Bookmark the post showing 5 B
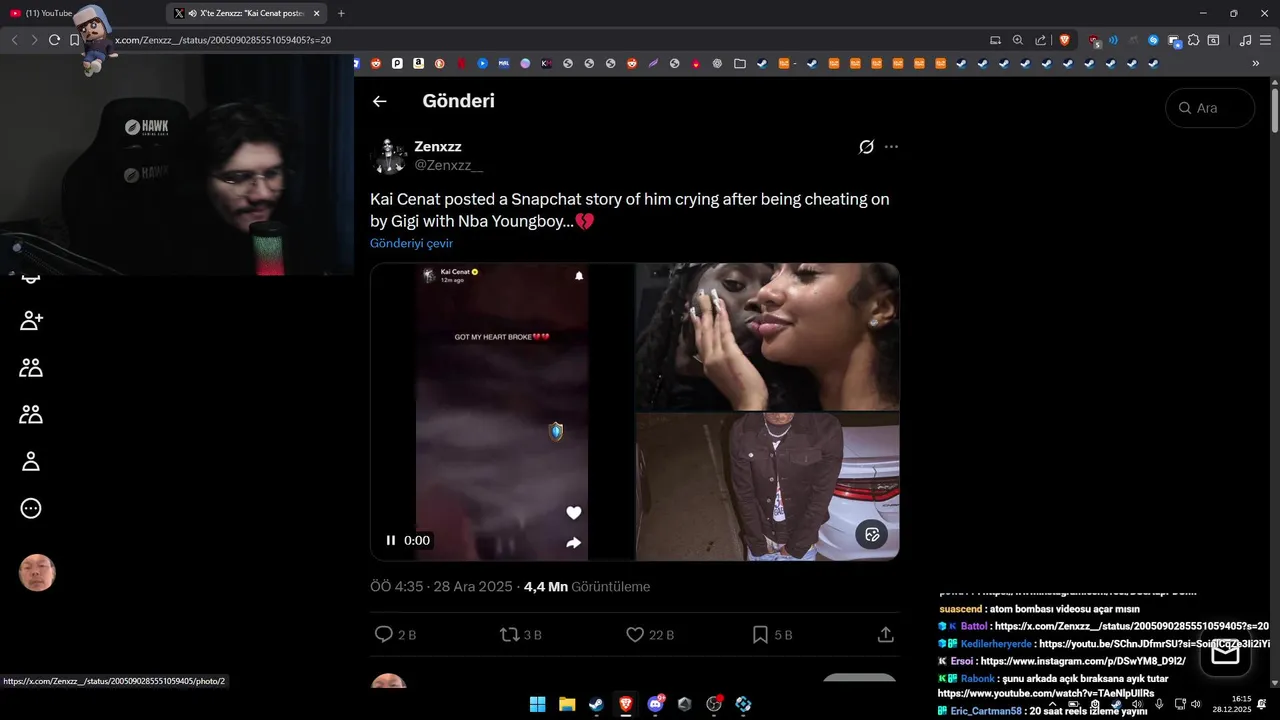The image size is (1280, 720). (x=760, y=634)
